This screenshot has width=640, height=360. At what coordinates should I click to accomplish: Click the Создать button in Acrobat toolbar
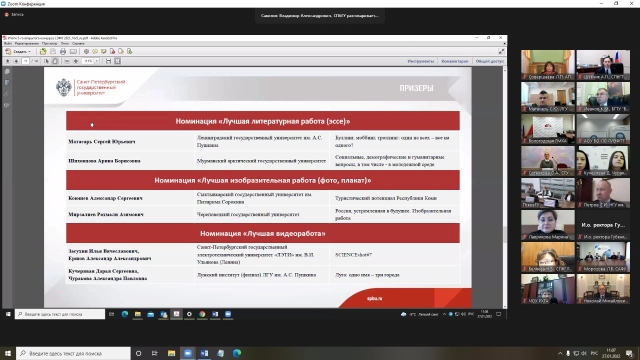(17, 51)
